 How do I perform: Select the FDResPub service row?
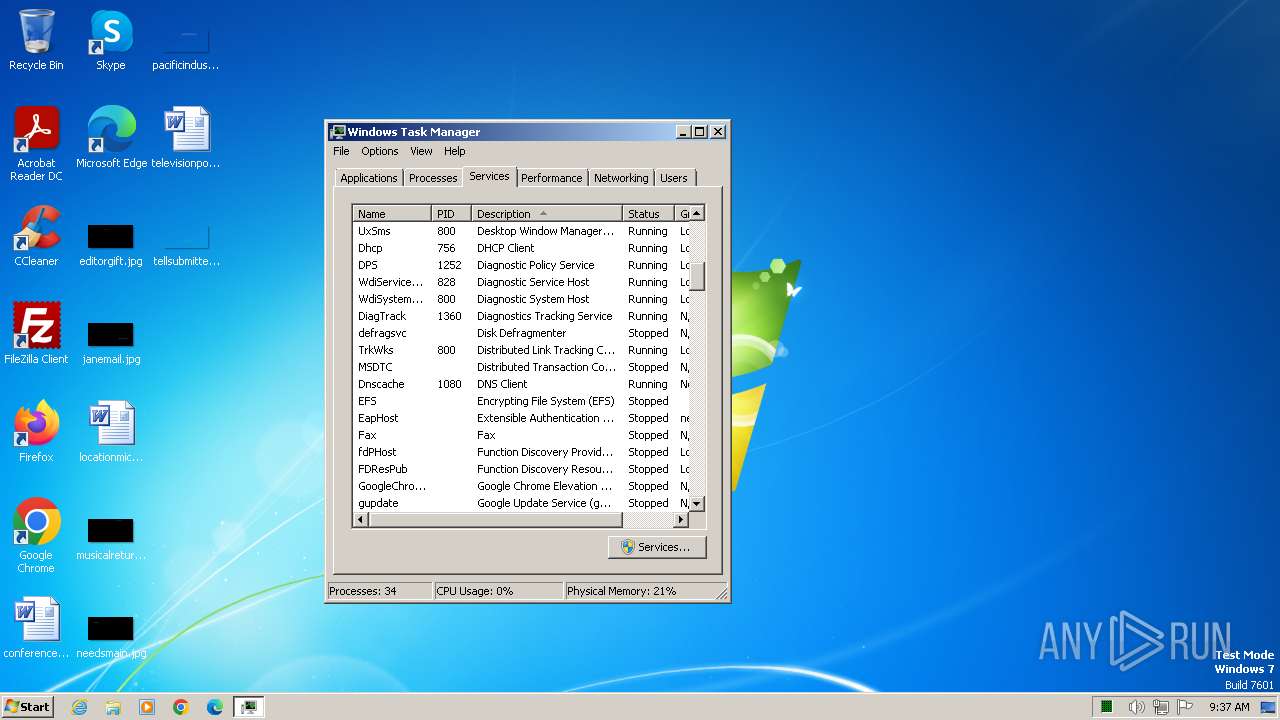coord(521,469)
